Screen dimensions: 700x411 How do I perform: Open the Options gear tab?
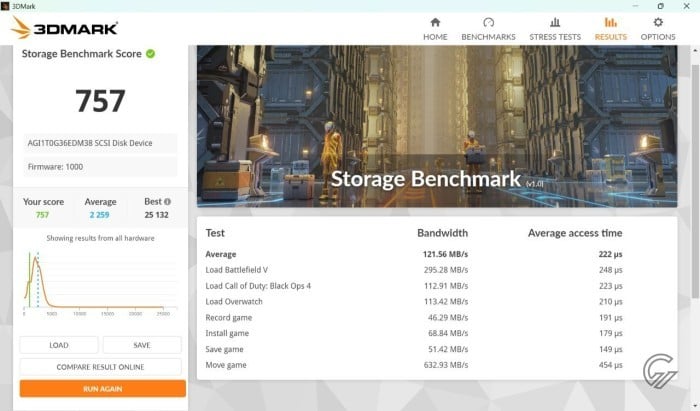tap(658, 29)
